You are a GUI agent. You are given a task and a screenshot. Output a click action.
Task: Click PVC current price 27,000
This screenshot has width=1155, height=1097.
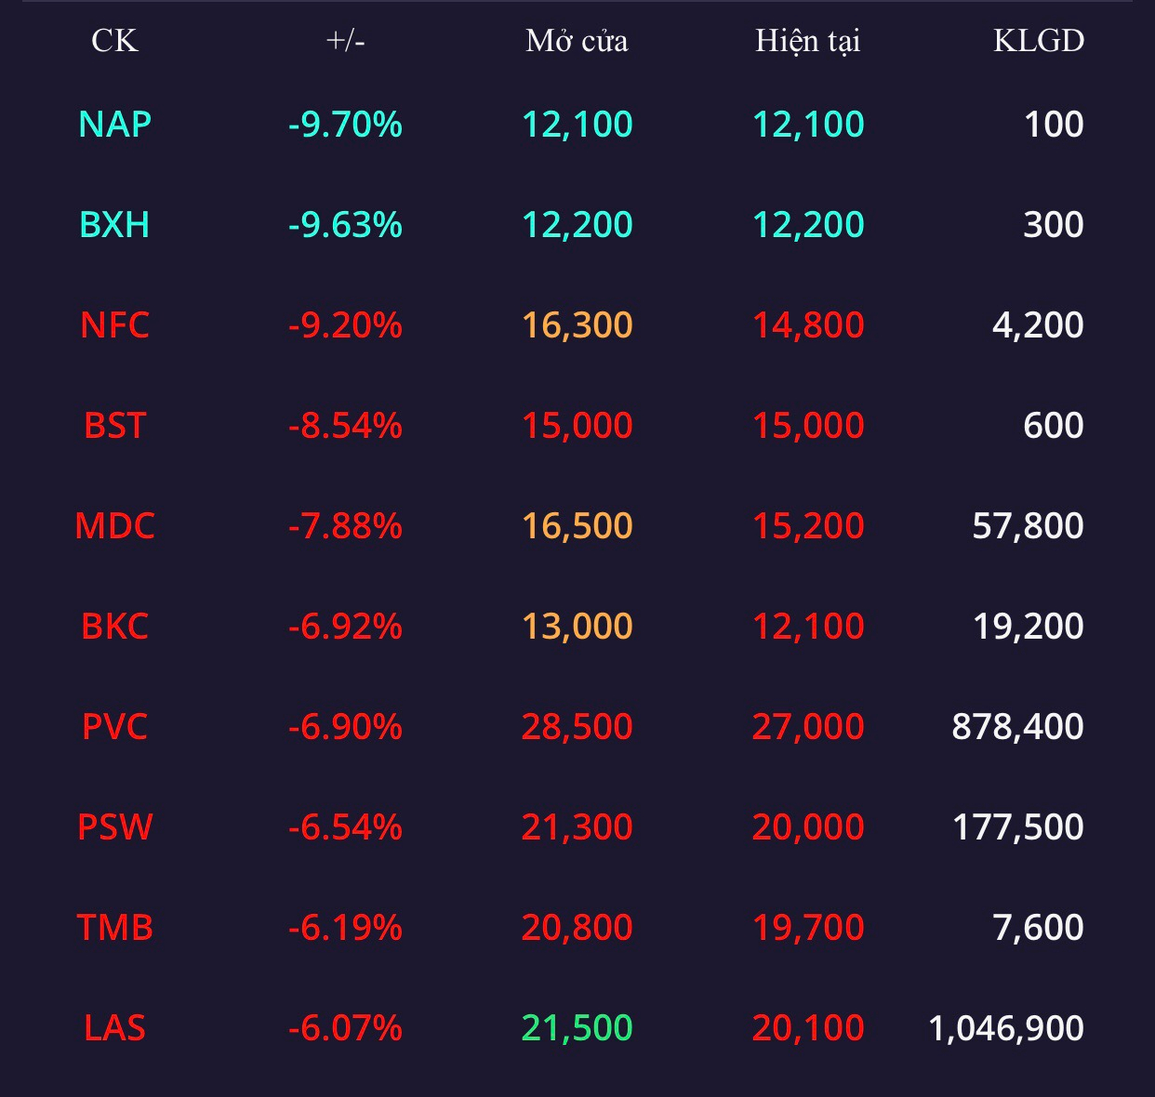pyautogui.click(x=808, y=726)
